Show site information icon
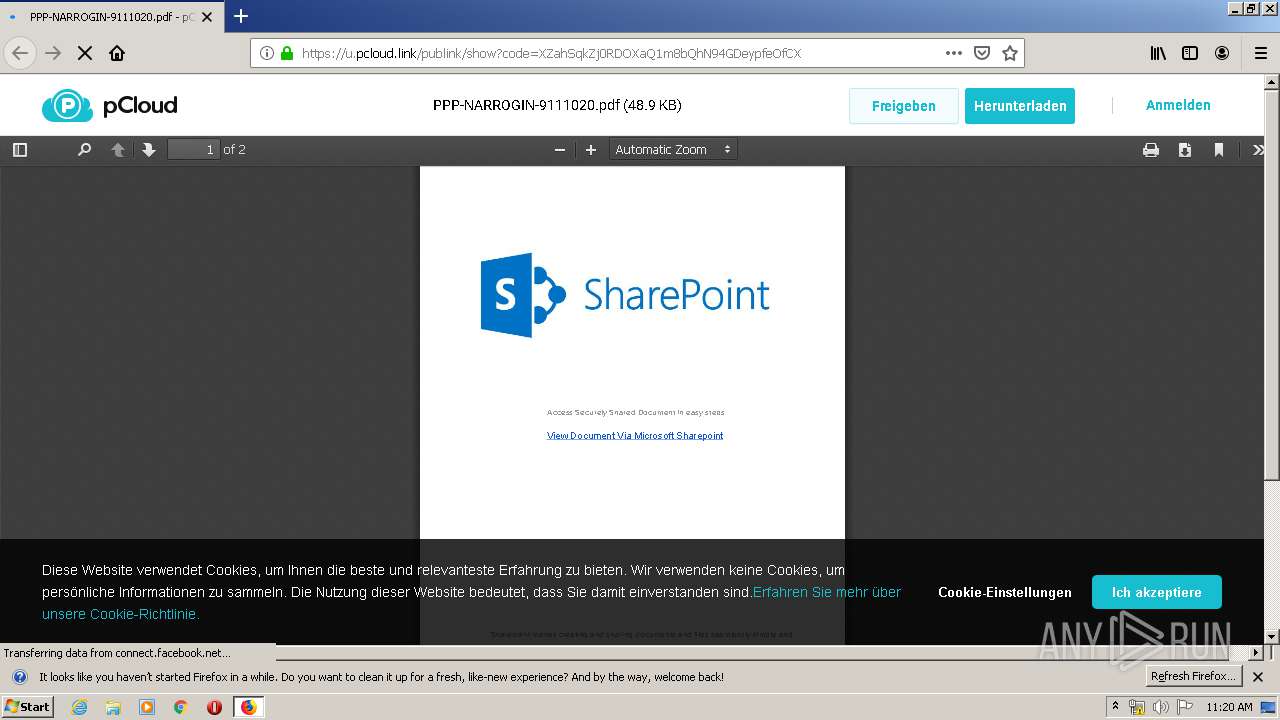This screenshot has height=720, width=1280. click(x=267, y=53)
